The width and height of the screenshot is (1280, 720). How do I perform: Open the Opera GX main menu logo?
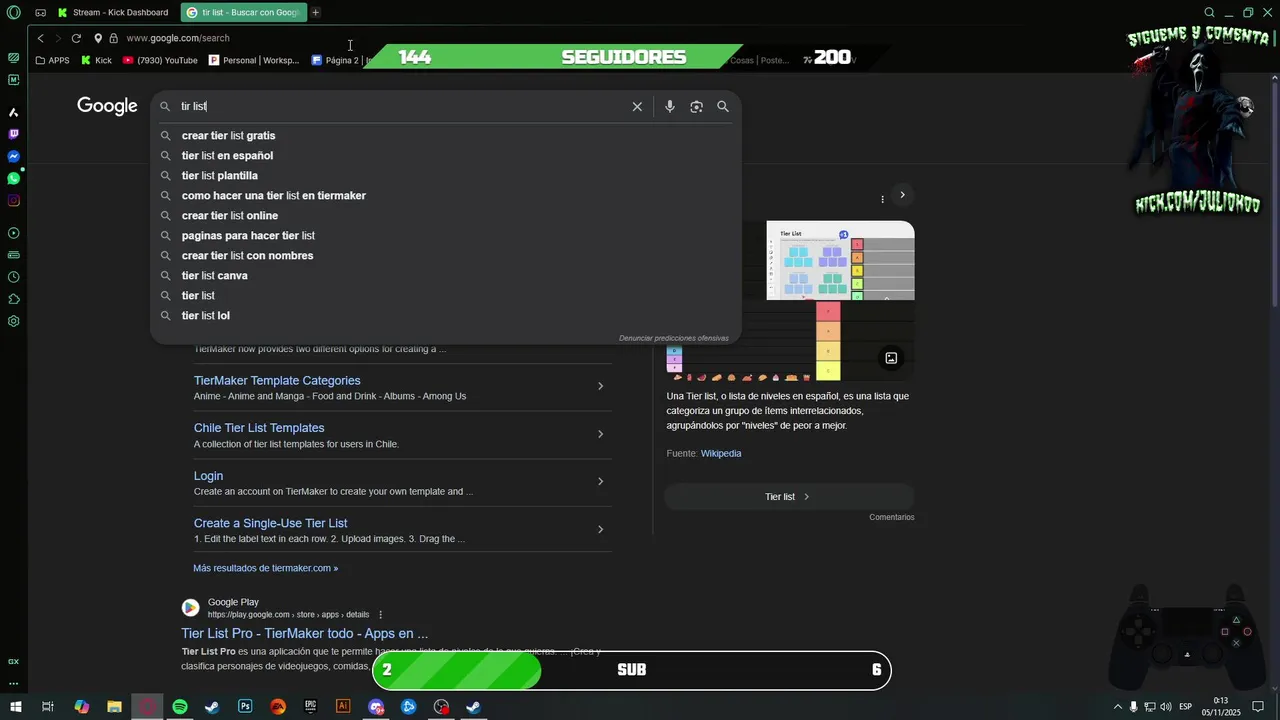click(13, 13)
